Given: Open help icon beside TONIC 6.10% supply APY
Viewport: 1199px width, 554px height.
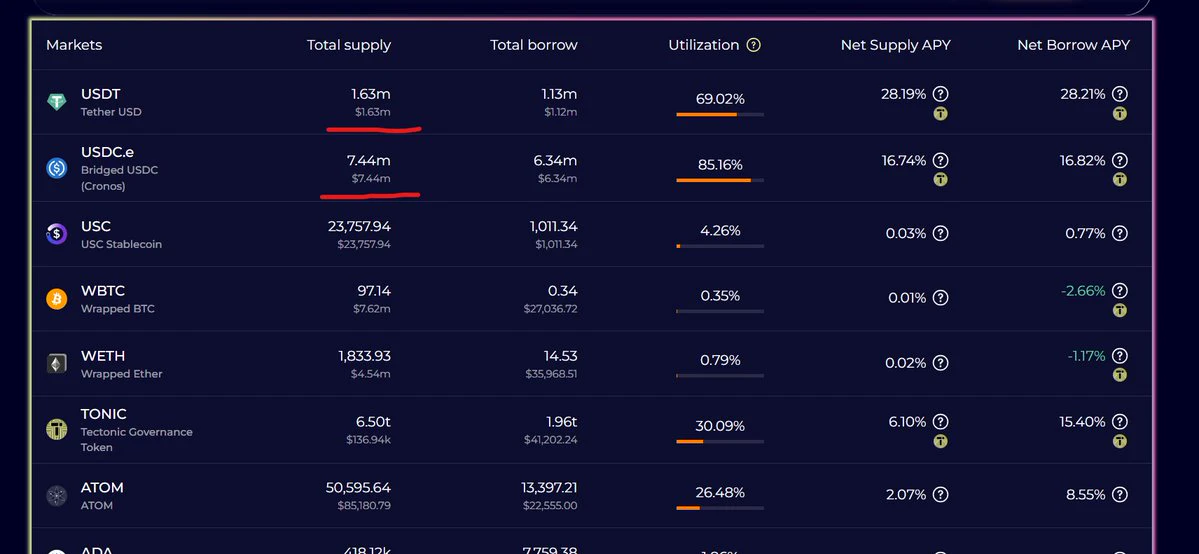Looking at the screenshot, I should click(941, 422).
